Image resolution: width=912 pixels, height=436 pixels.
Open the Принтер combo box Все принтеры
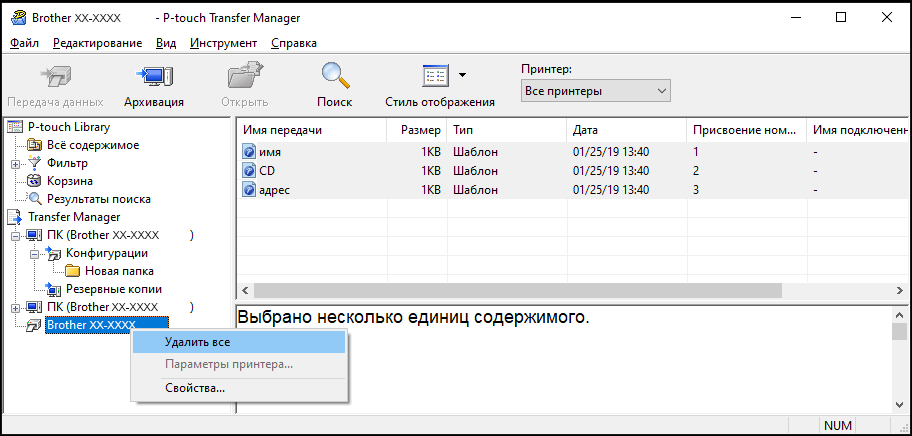click(x=596, y=91)
